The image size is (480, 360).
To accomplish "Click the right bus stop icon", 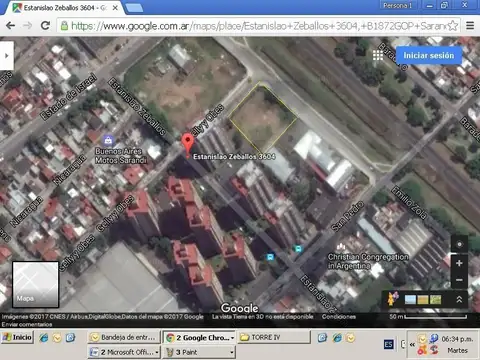I will click(x=298, y=248).
